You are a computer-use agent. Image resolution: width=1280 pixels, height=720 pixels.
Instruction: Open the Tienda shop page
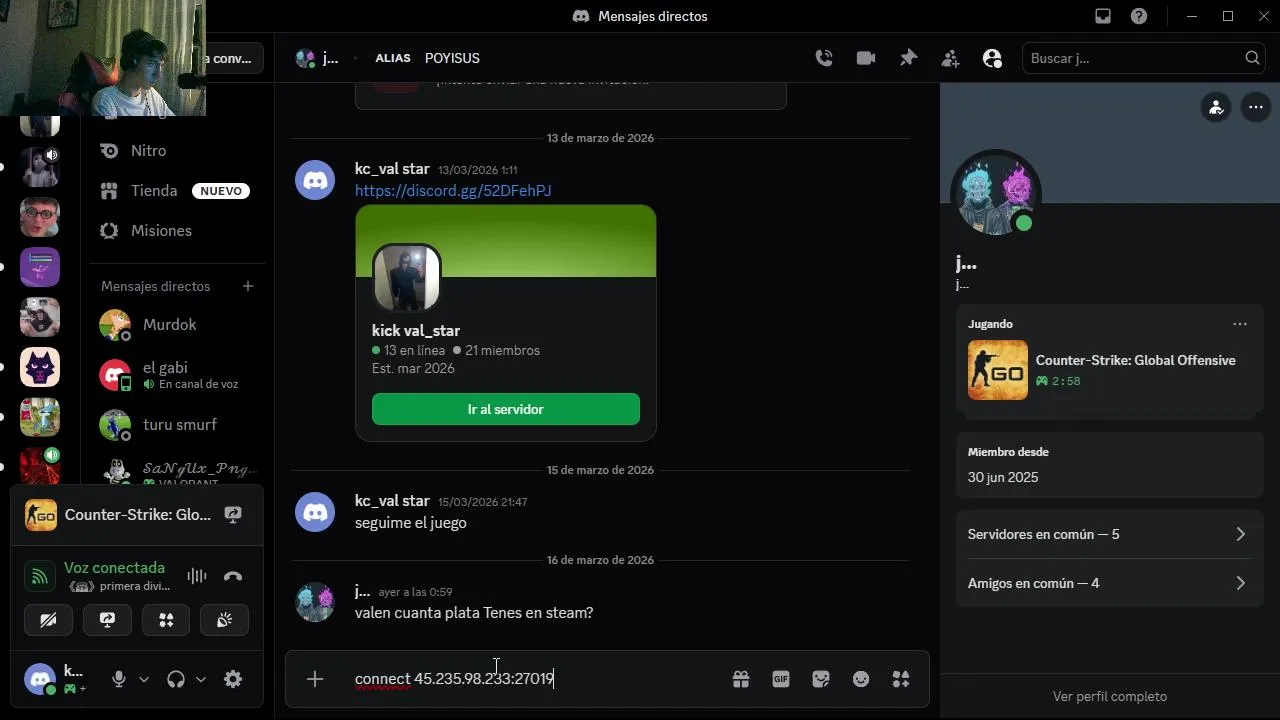[x=176, y=190]
